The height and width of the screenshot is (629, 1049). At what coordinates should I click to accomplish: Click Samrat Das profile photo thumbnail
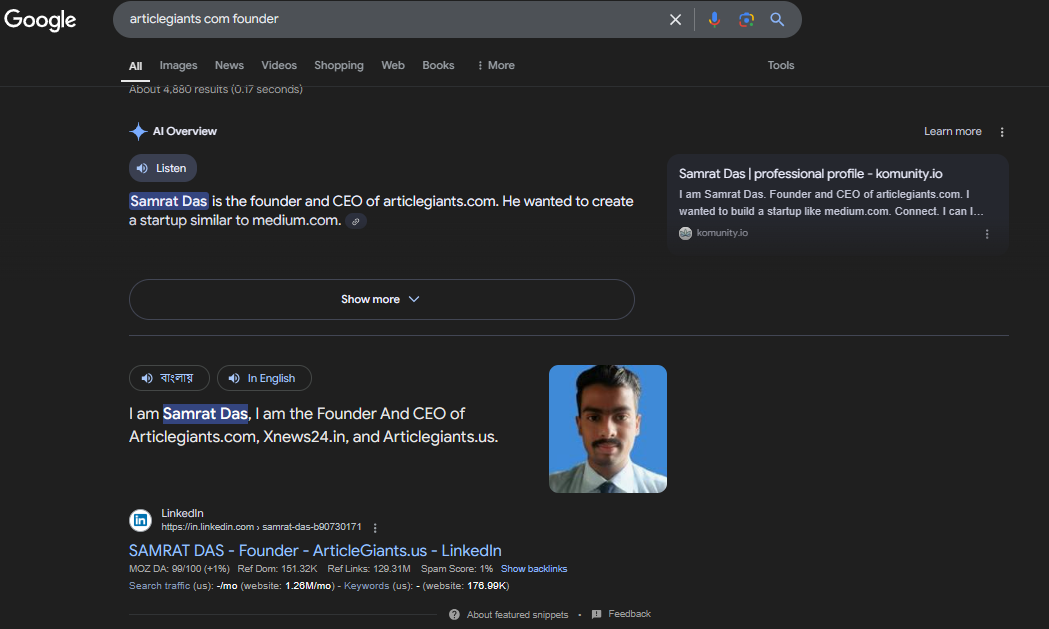pos(608,429)
